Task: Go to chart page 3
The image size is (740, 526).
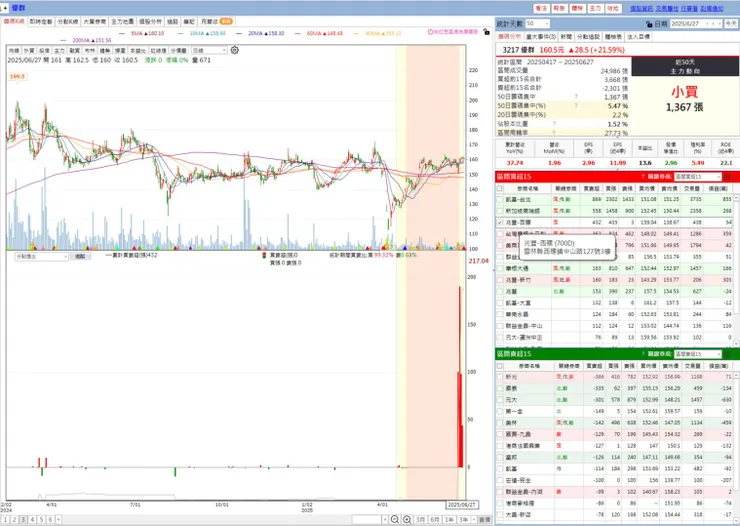Action: [x=23, y=519]
